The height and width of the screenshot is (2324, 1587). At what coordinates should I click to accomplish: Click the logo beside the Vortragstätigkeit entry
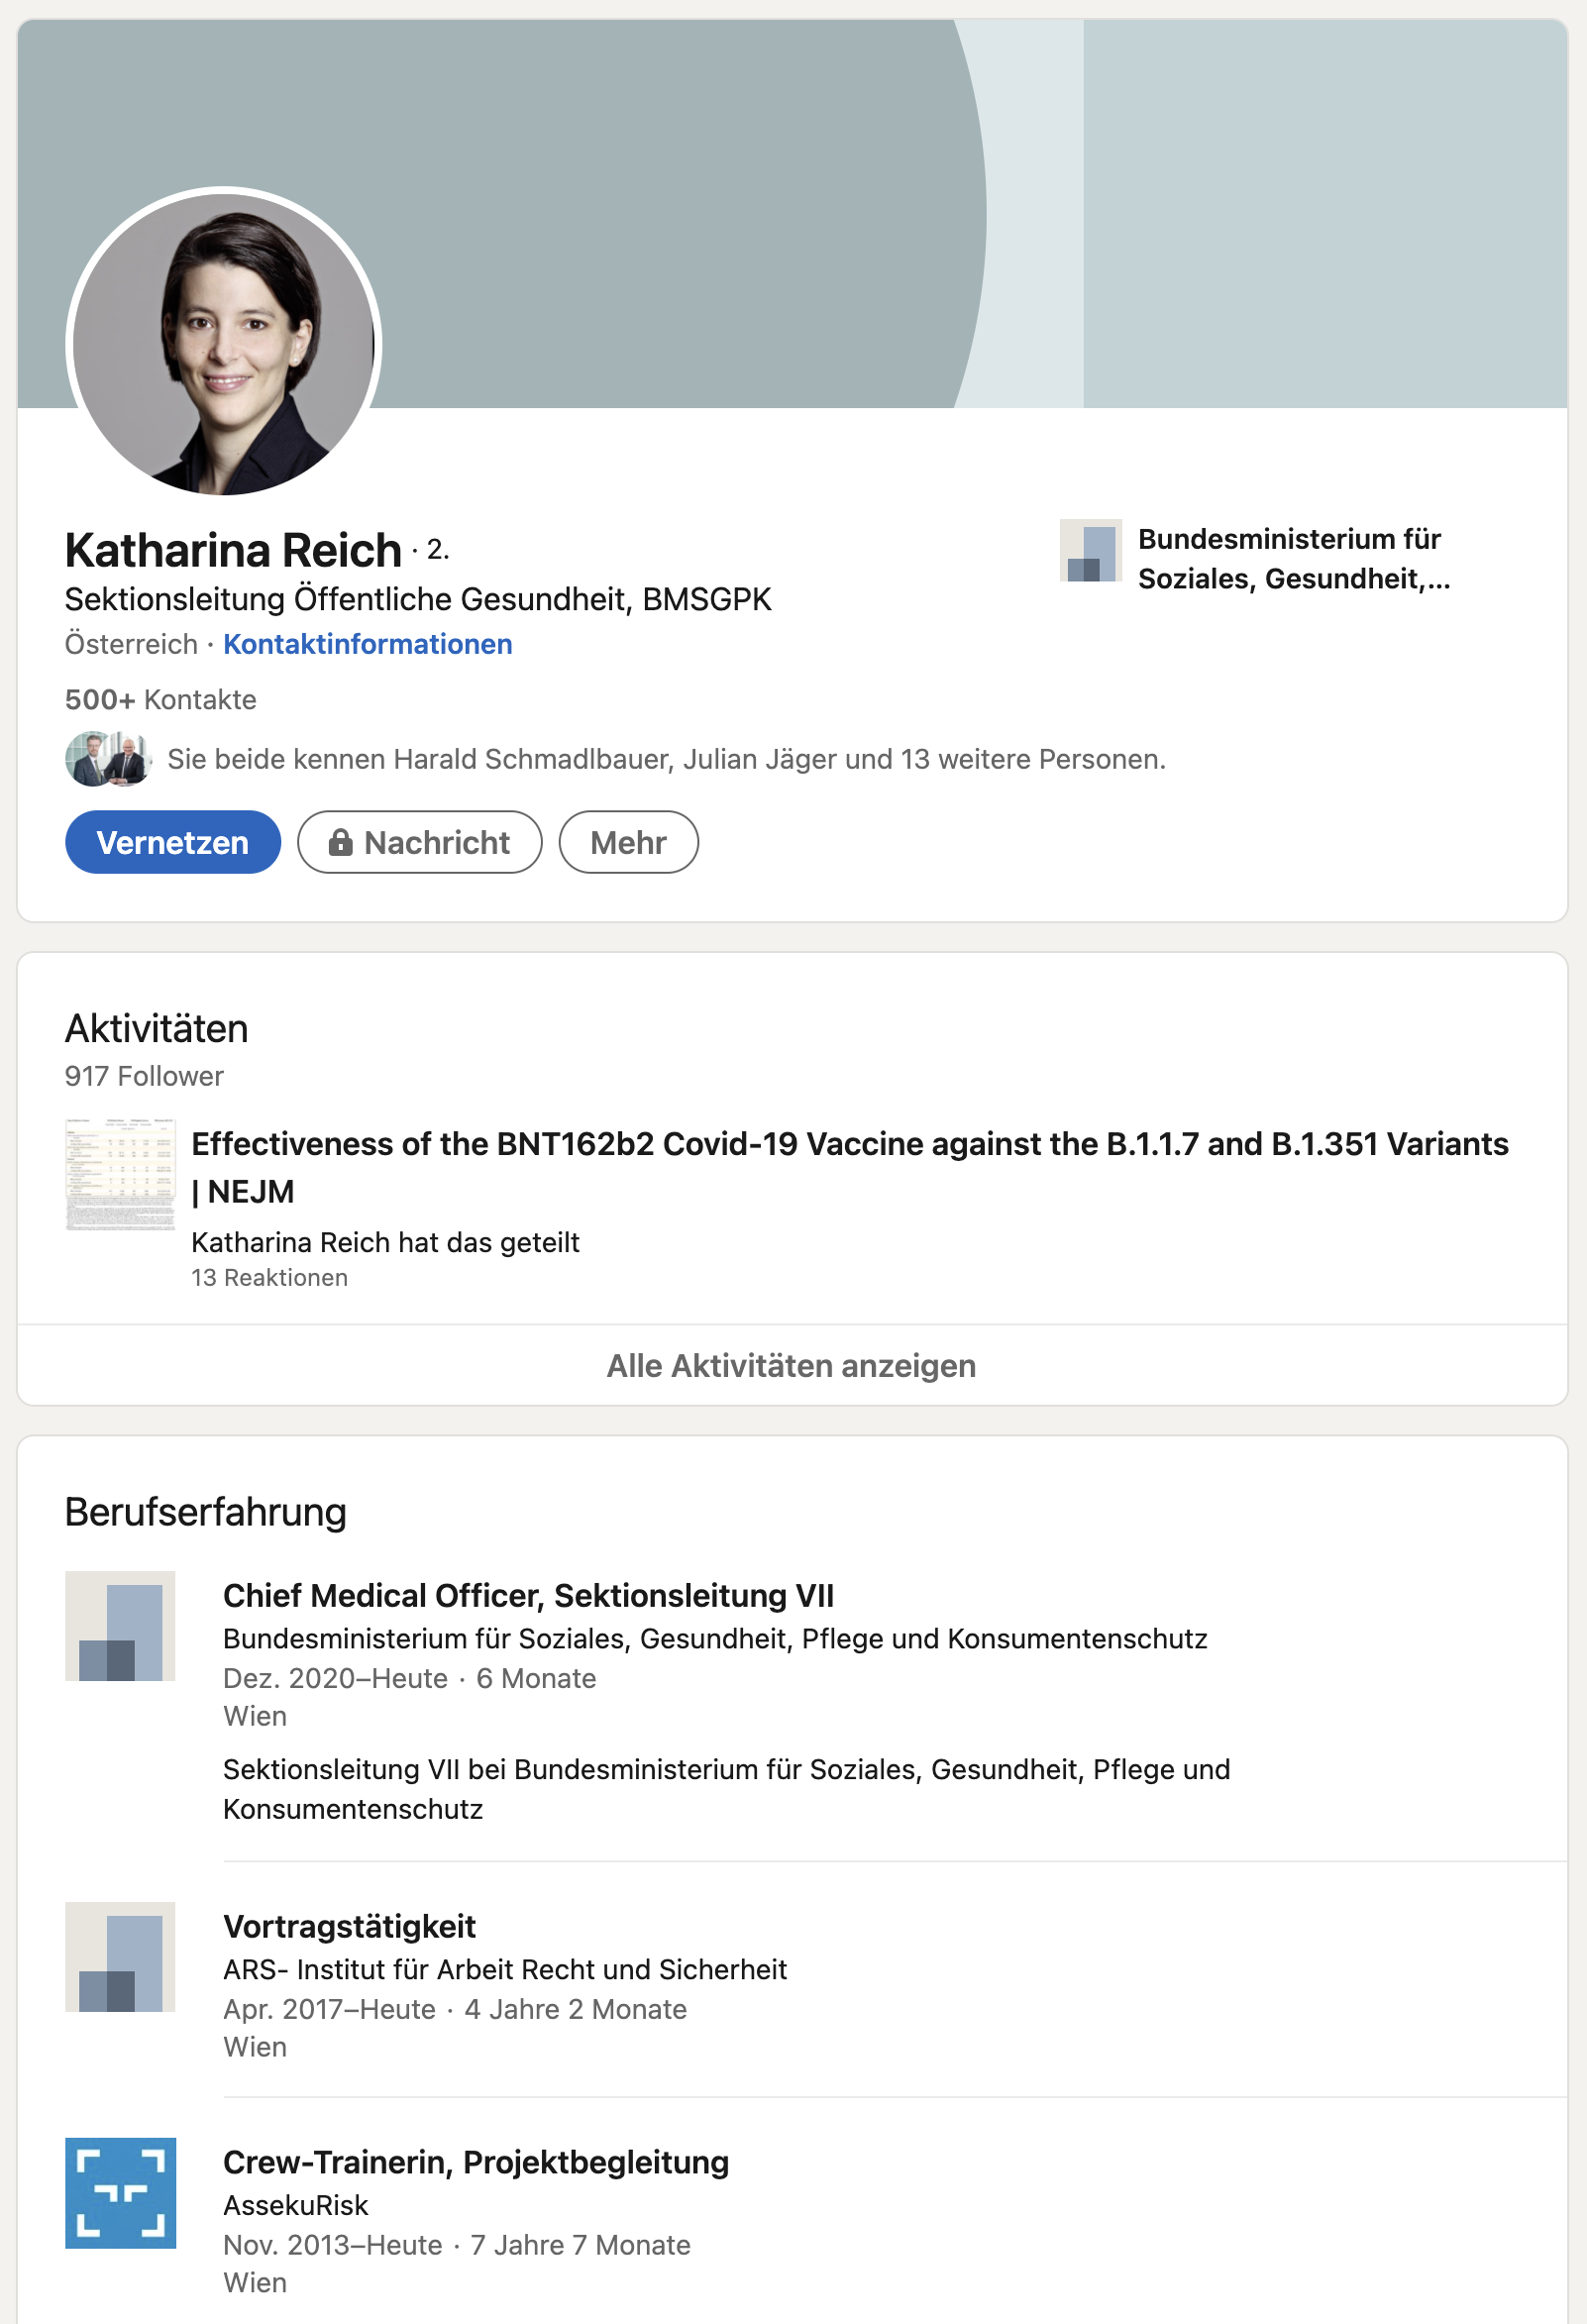(120, 1957)
